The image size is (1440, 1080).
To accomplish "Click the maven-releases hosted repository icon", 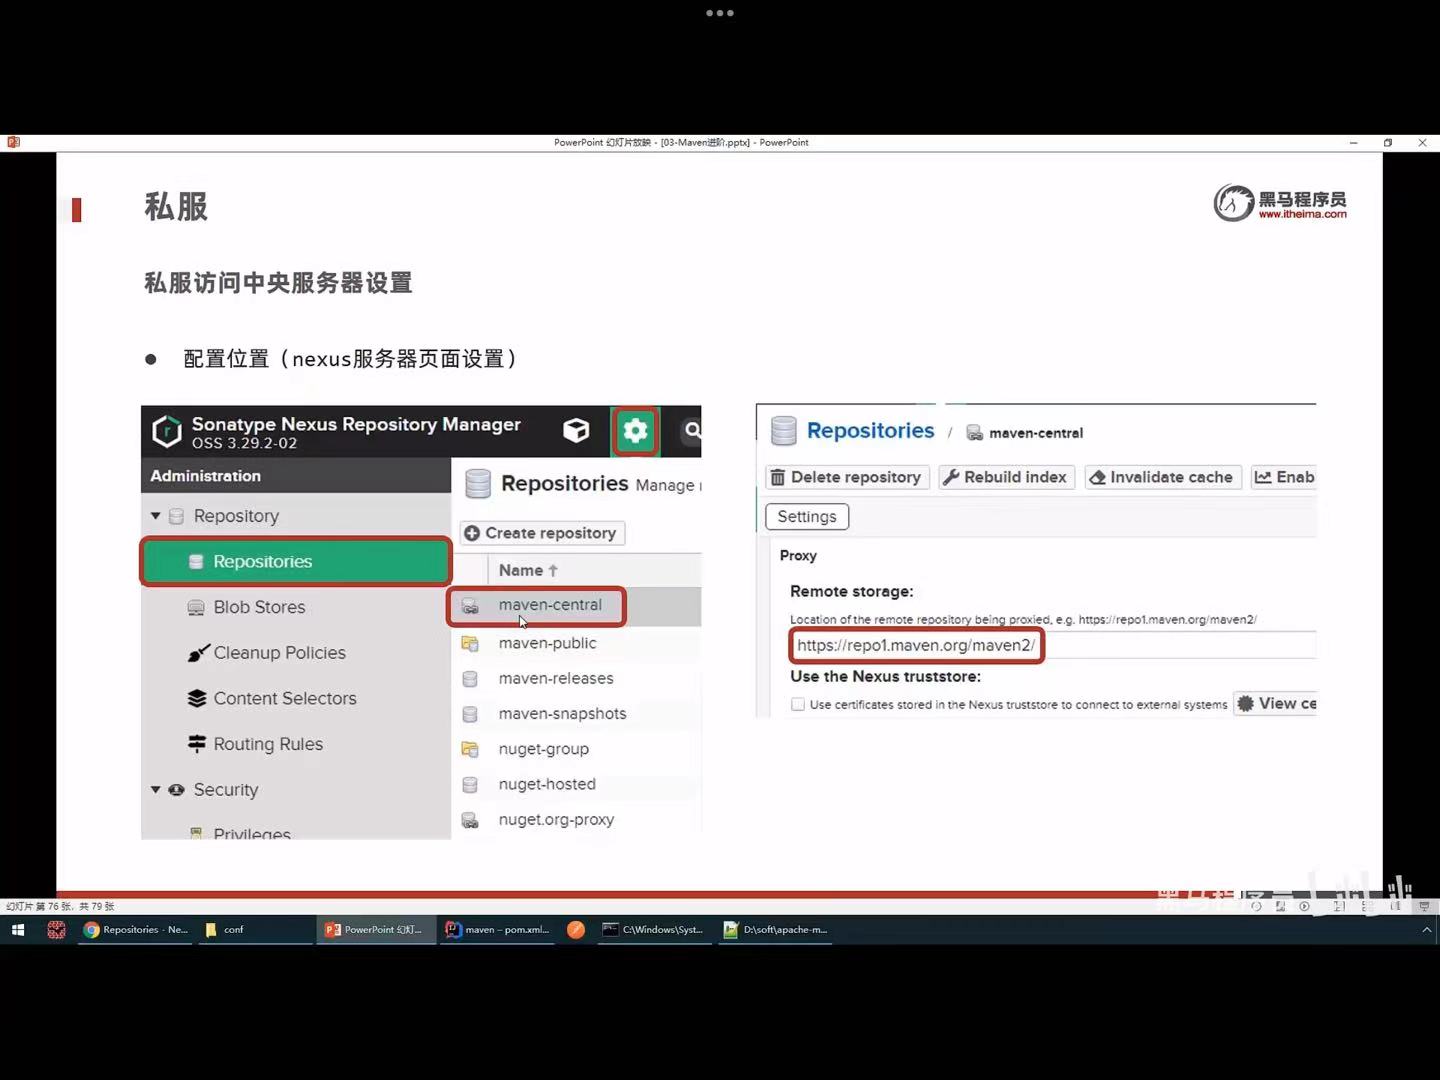I will click(470, 678).
